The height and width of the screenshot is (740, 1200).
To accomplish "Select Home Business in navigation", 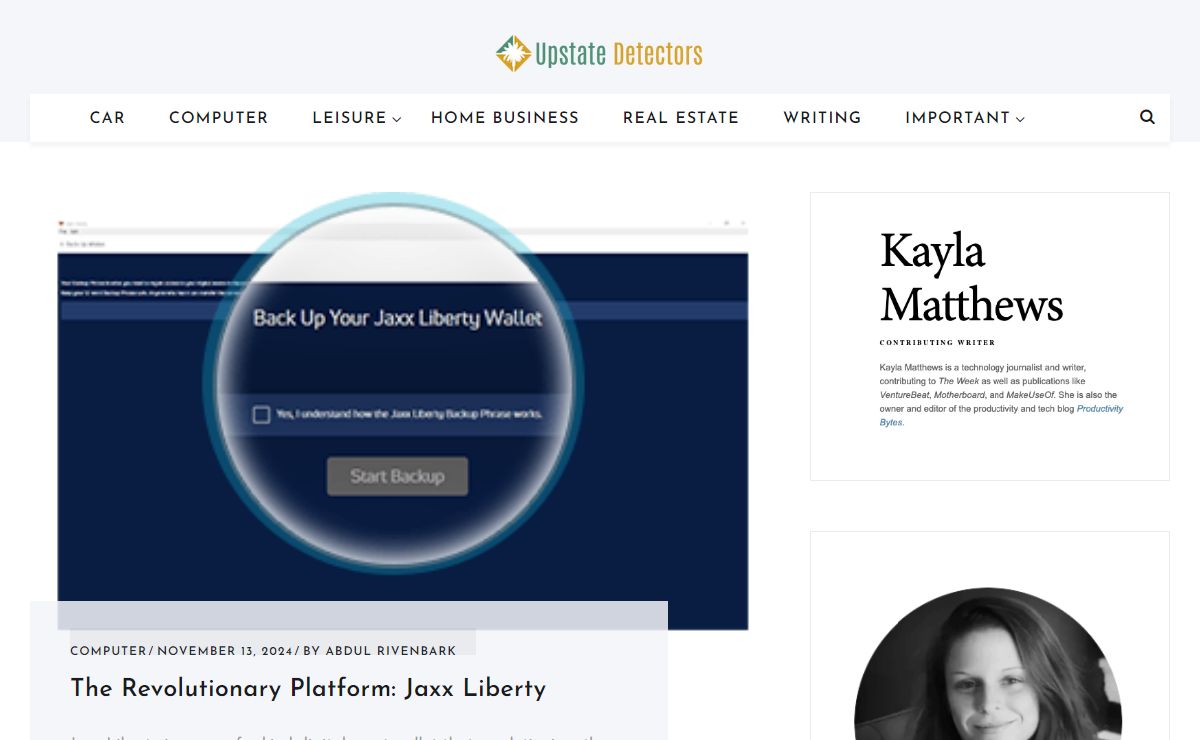I will coord(504,118).
